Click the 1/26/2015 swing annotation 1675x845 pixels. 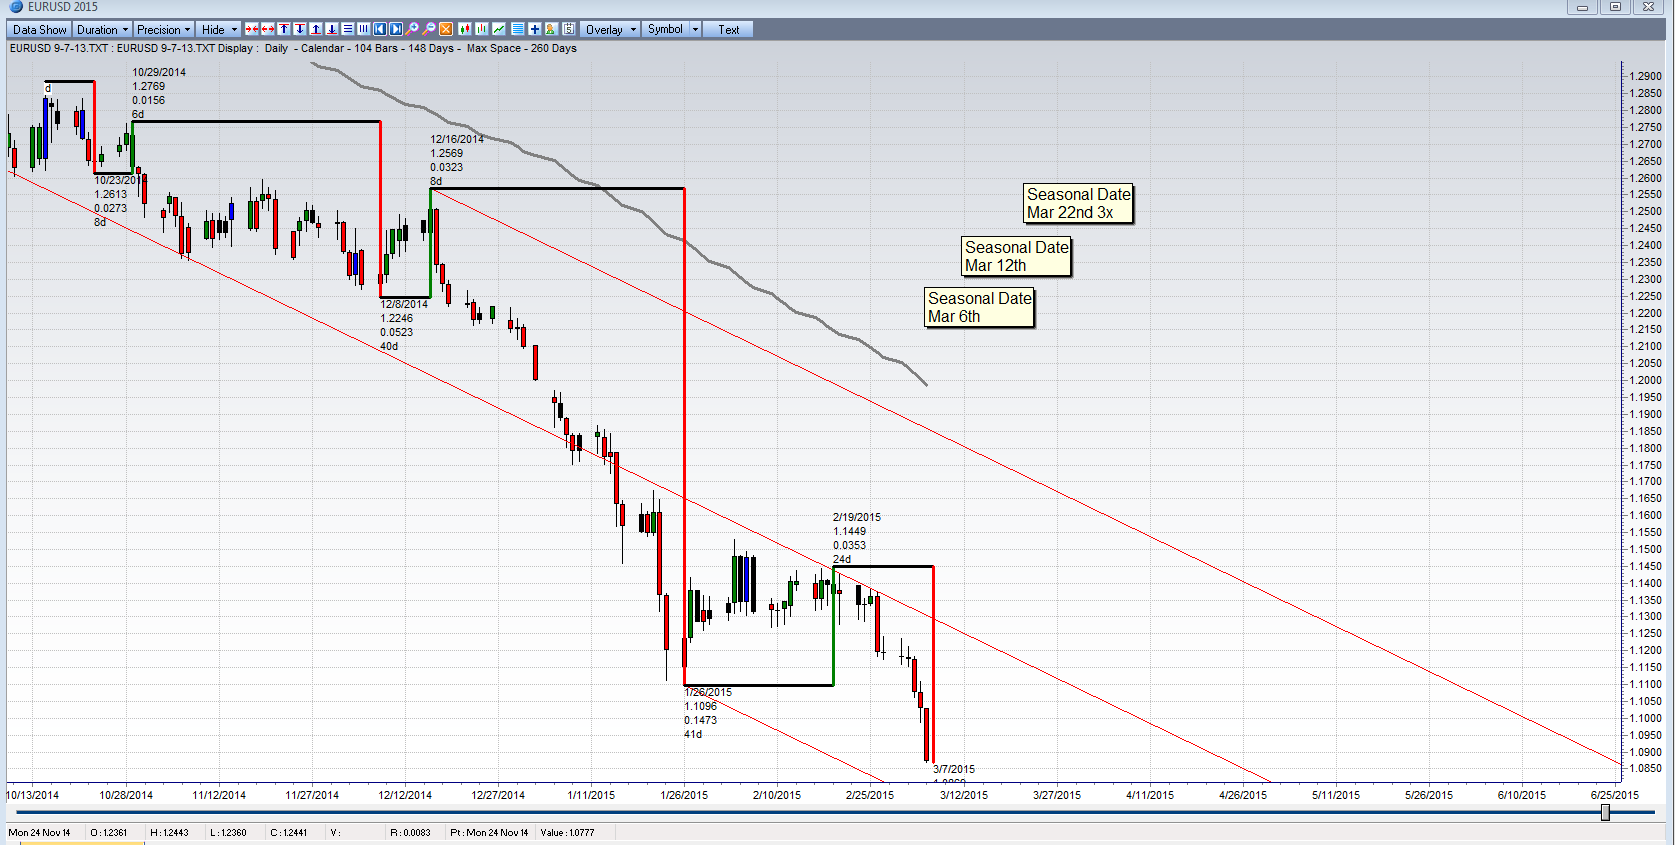[x=708, y=713]
